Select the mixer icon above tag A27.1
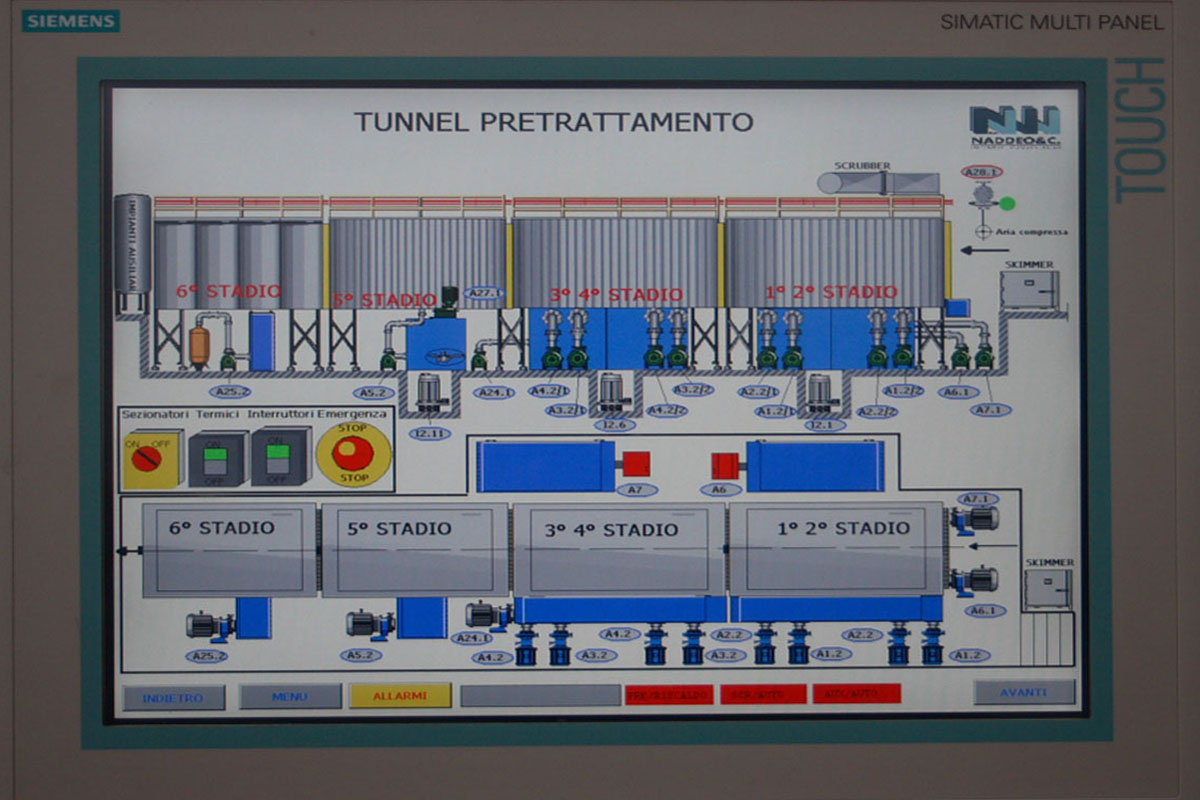 [448, 296]
